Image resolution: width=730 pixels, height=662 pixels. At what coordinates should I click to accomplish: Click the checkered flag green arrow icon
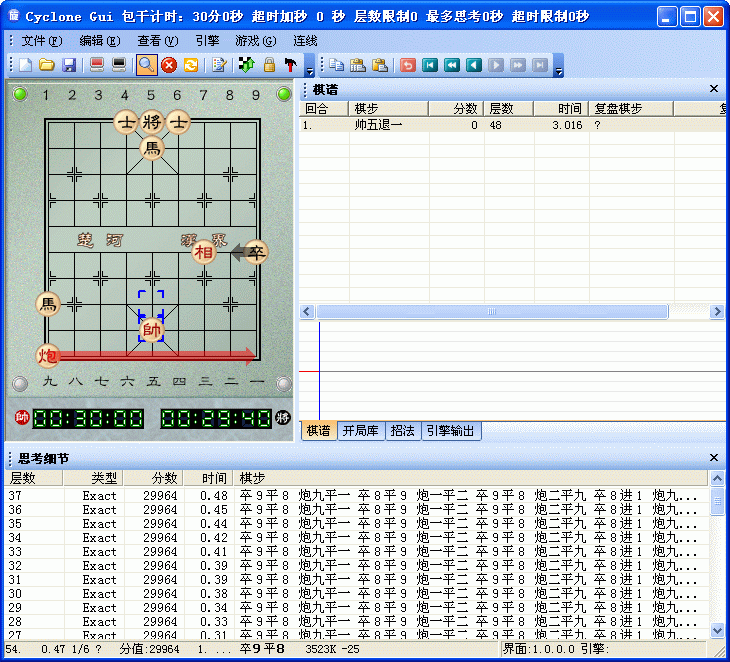click(246, 65)
